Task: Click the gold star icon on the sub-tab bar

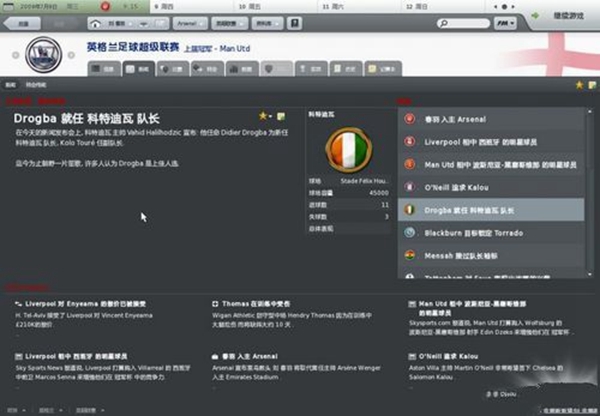Action: pos(579,85)
